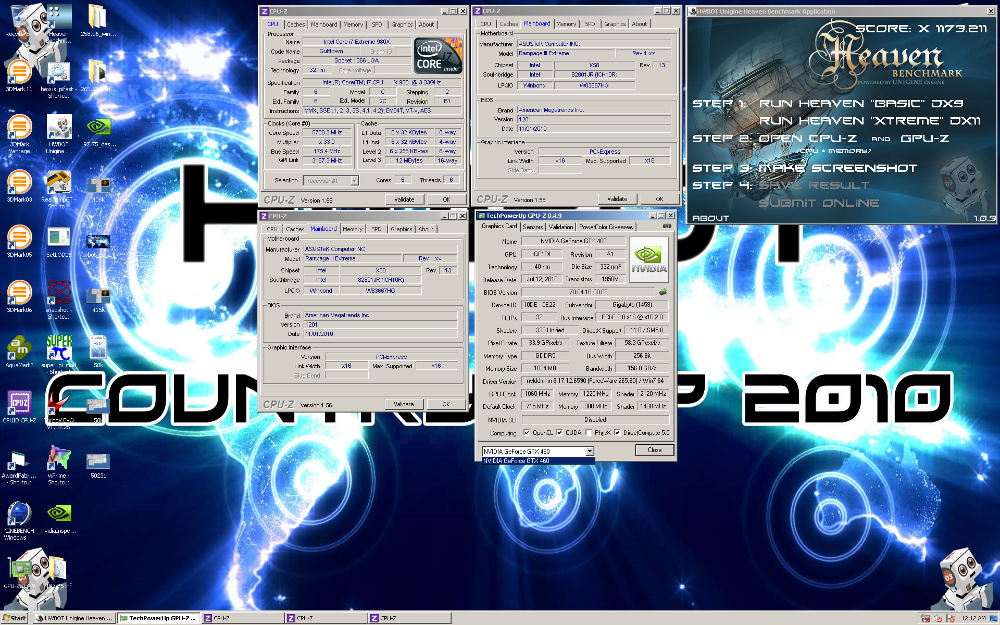Image resolution: width=1000 pixels, height=625 pixels.
Task: Select the Graphics Card tab in GPU-Z
Action: click(x=499, y=226)
